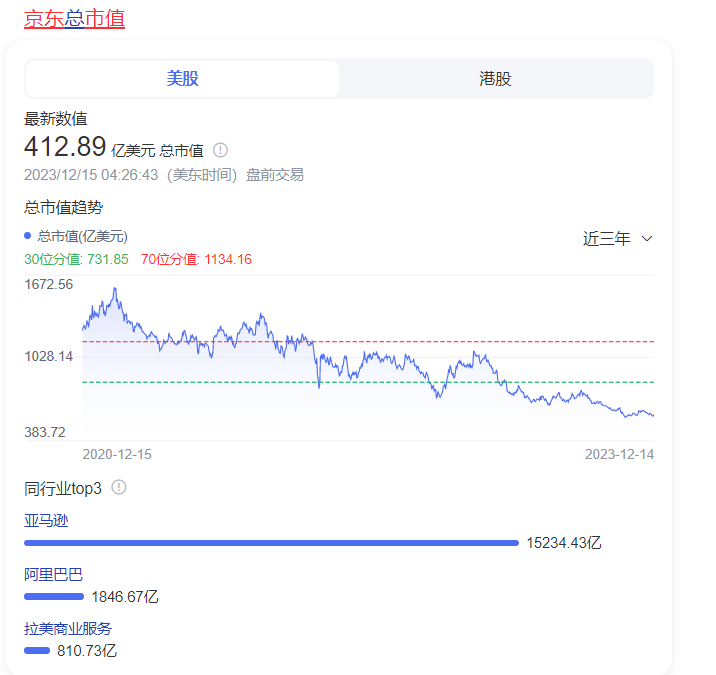Click the 70位分值: 1134.16 label
Screen dimensions: 716x675
196,259
